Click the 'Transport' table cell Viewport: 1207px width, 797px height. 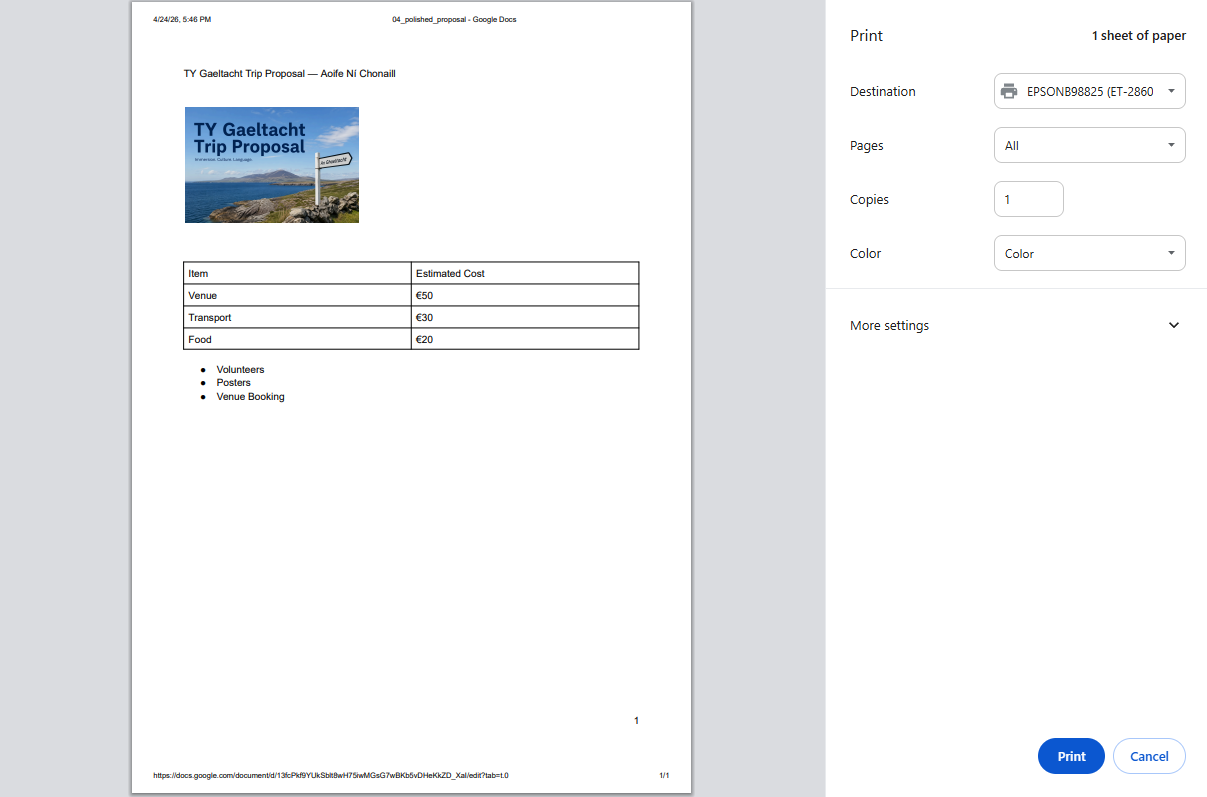click(297, 317)
